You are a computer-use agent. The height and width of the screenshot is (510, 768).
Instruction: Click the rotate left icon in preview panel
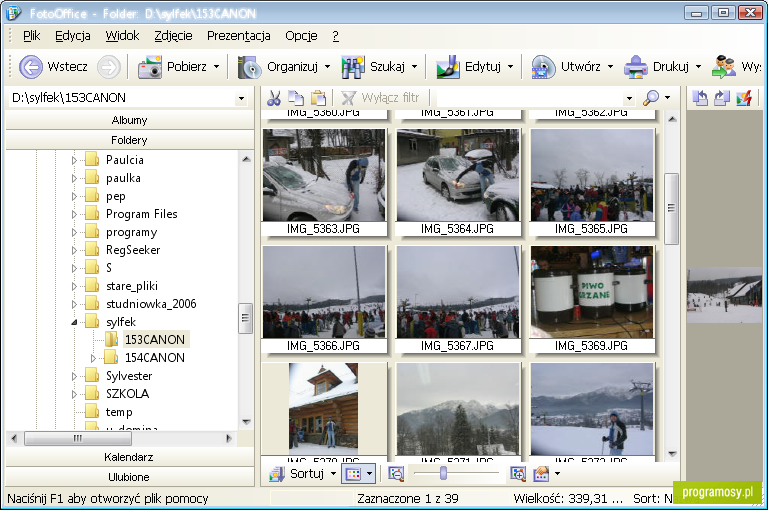700,98
